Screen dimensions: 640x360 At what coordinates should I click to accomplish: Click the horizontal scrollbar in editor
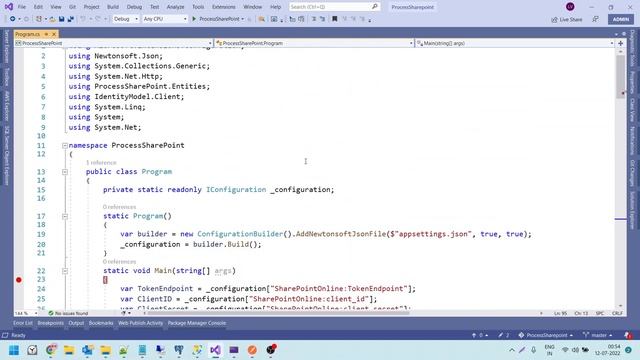click(x=278, y=313)
